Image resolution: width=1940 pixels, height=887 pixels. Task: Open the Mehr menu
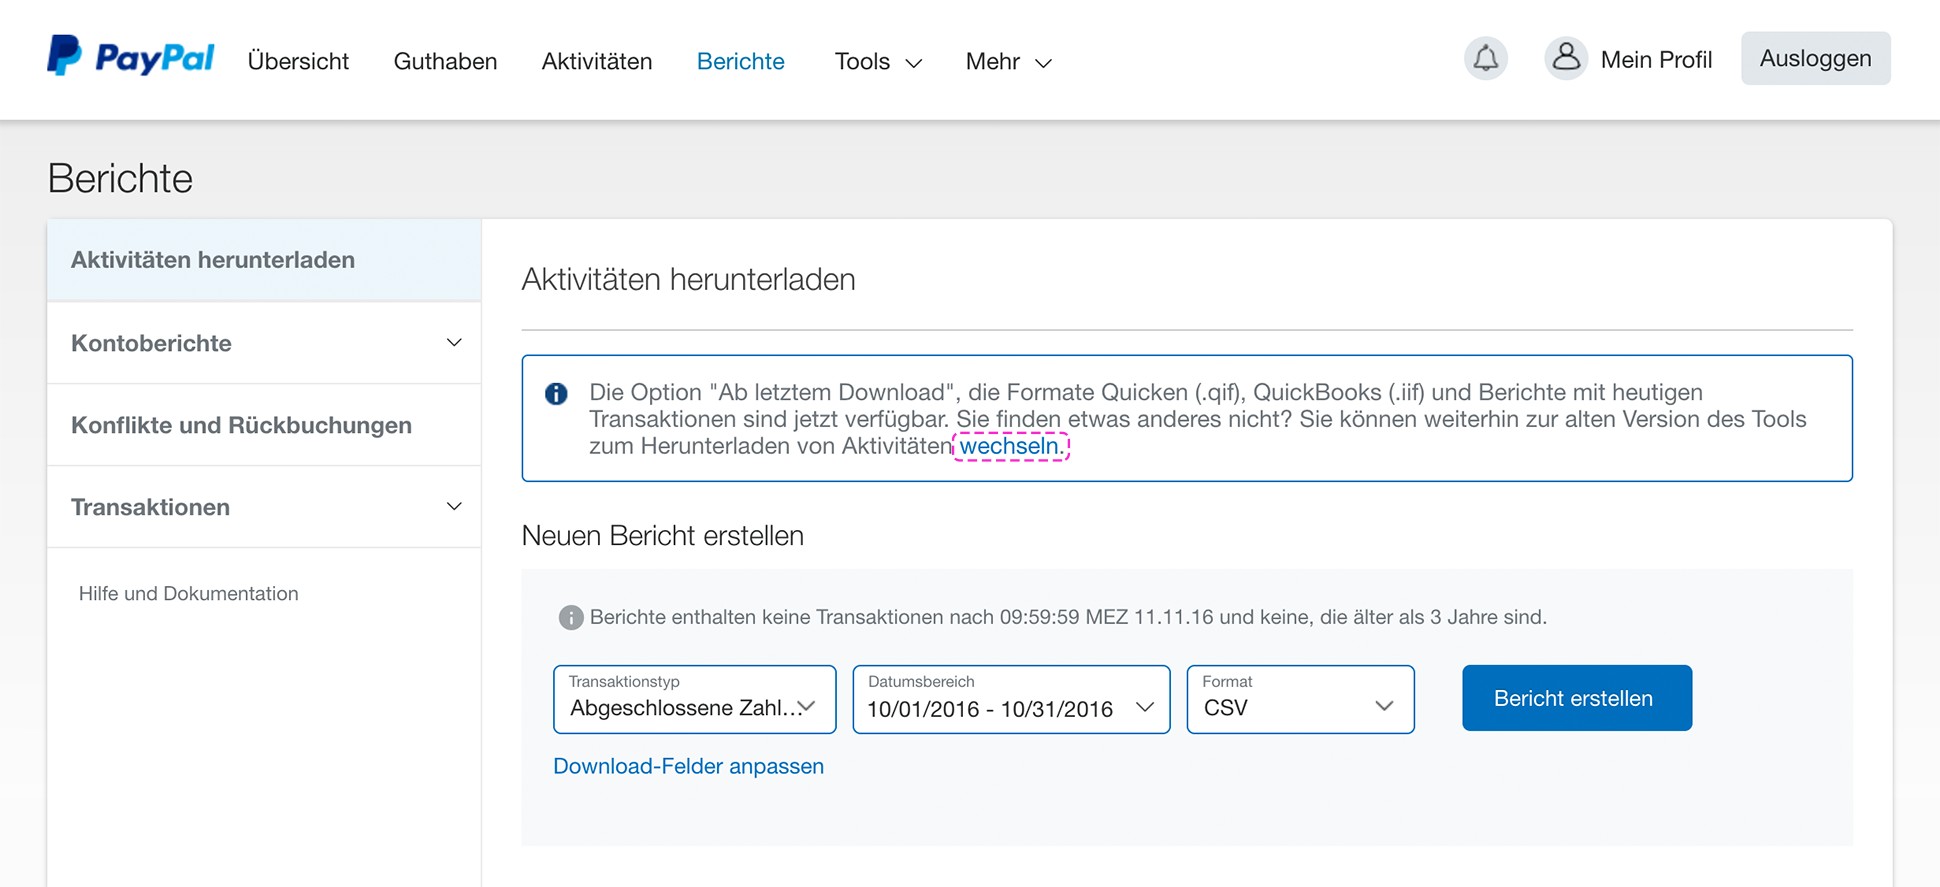1007,62
